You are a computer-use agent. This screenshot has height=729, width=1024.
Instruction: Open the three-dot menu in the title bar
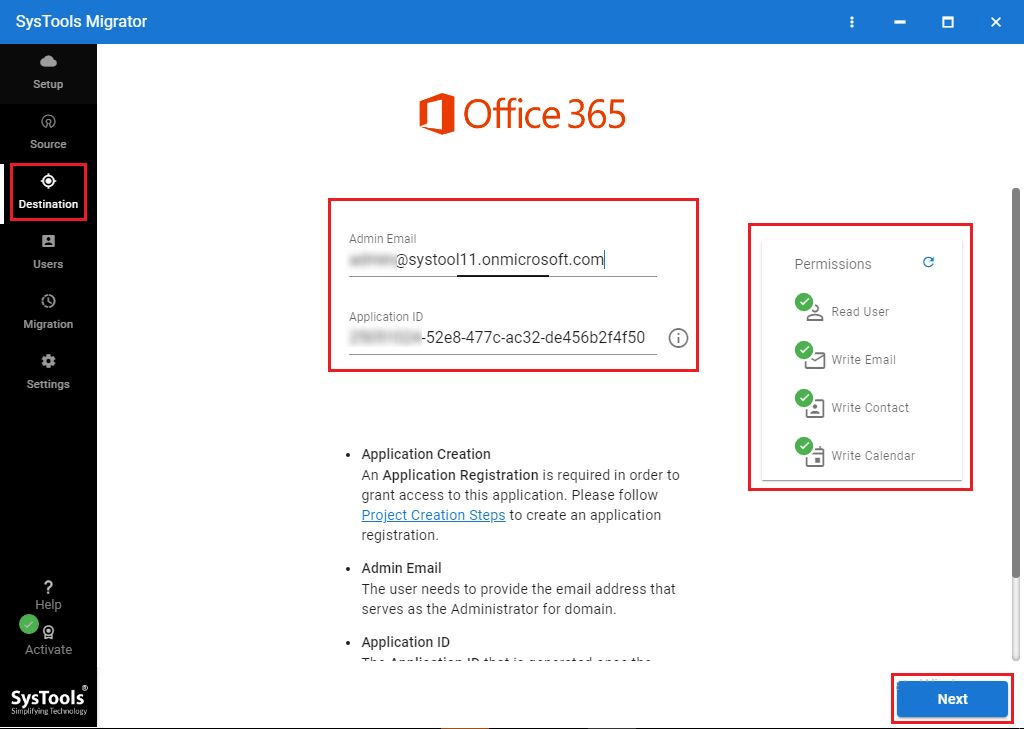click(x=851, y=21)
